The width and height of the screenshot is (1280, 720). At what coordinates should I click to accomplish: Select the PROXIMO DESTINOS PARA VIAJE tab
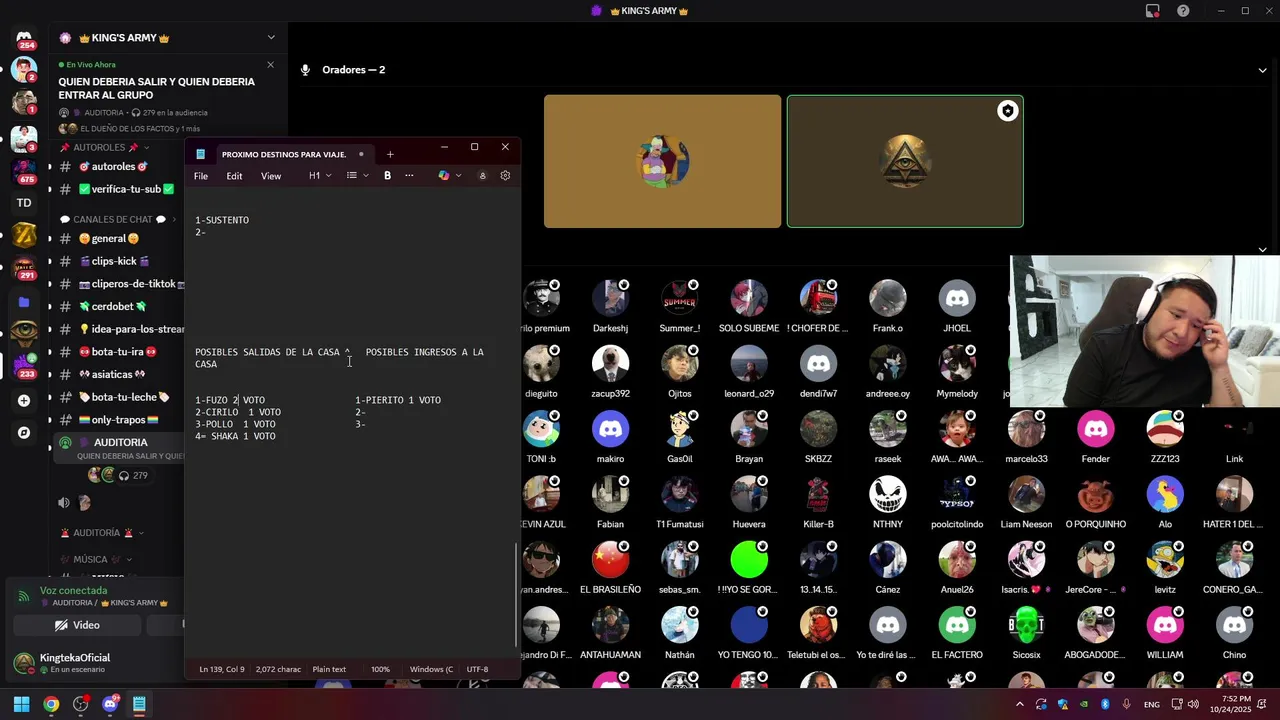(x=283, y=154)
